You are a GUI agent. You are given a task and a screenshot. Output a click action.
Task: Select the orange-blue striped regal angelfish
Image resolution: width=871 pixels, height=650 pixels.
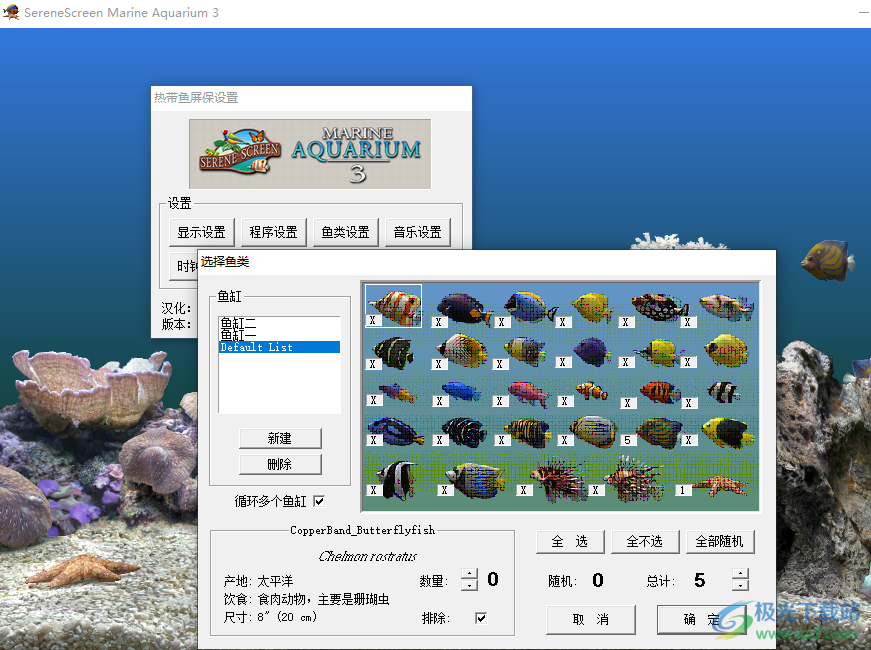[x=528, y=432]
